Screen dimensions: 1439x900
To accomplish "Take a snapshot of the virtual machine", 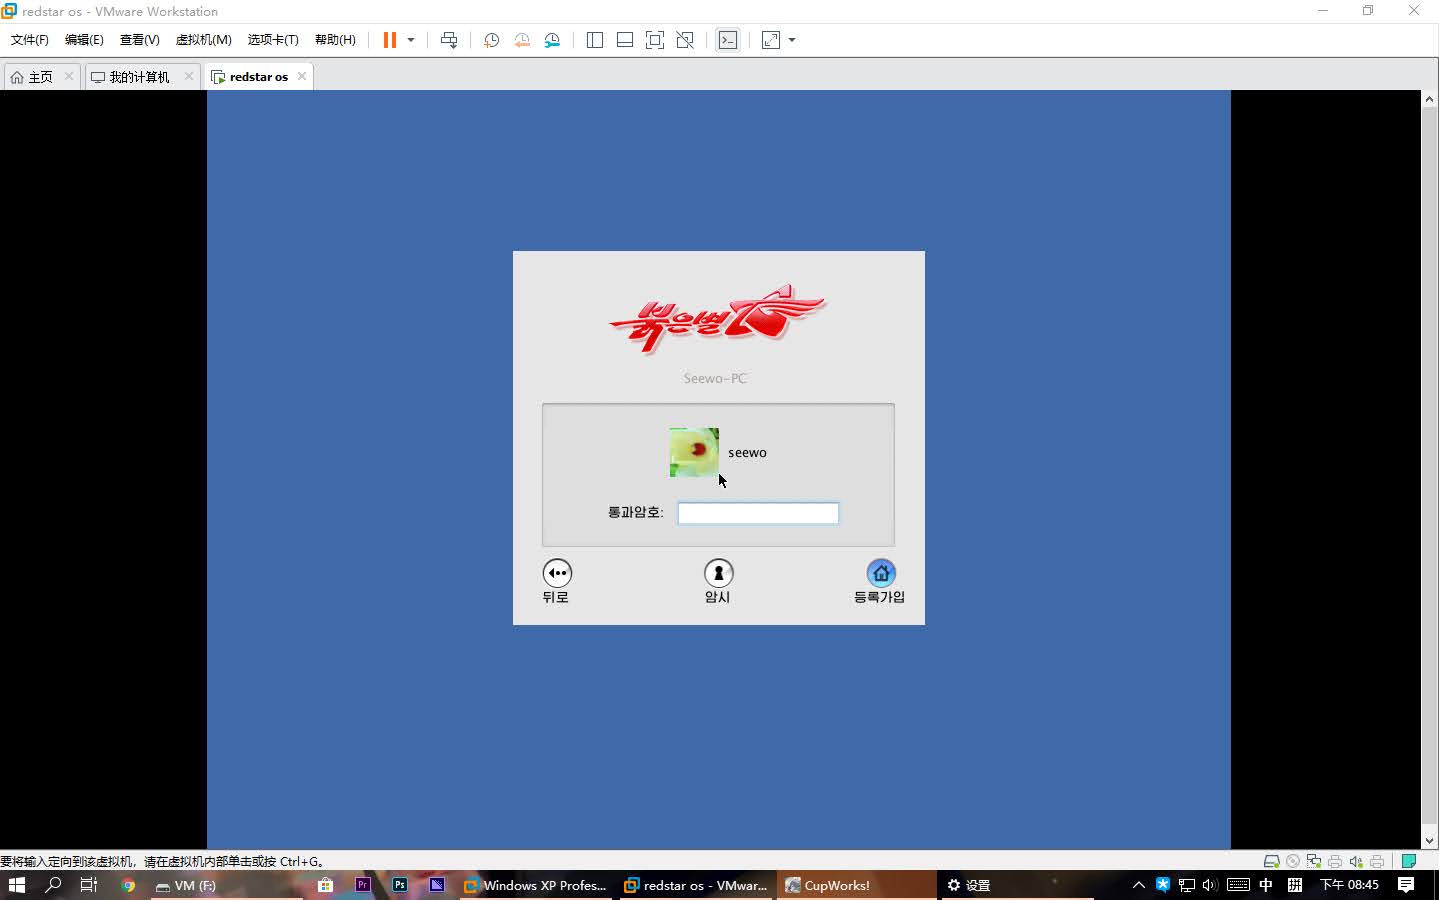I will [491, 40].
